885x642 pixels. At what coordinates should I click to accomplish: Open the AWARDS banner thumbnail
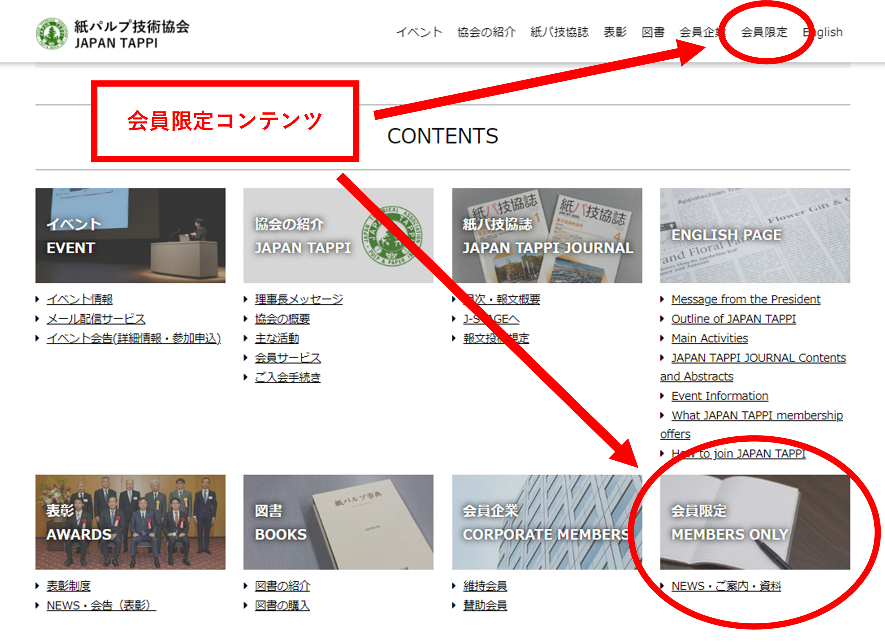(x=130, y=522)
